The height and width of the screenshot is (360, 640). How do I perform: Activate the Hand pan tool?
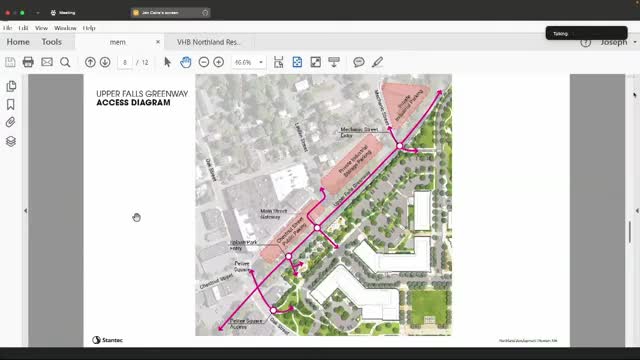pos(186,62)
